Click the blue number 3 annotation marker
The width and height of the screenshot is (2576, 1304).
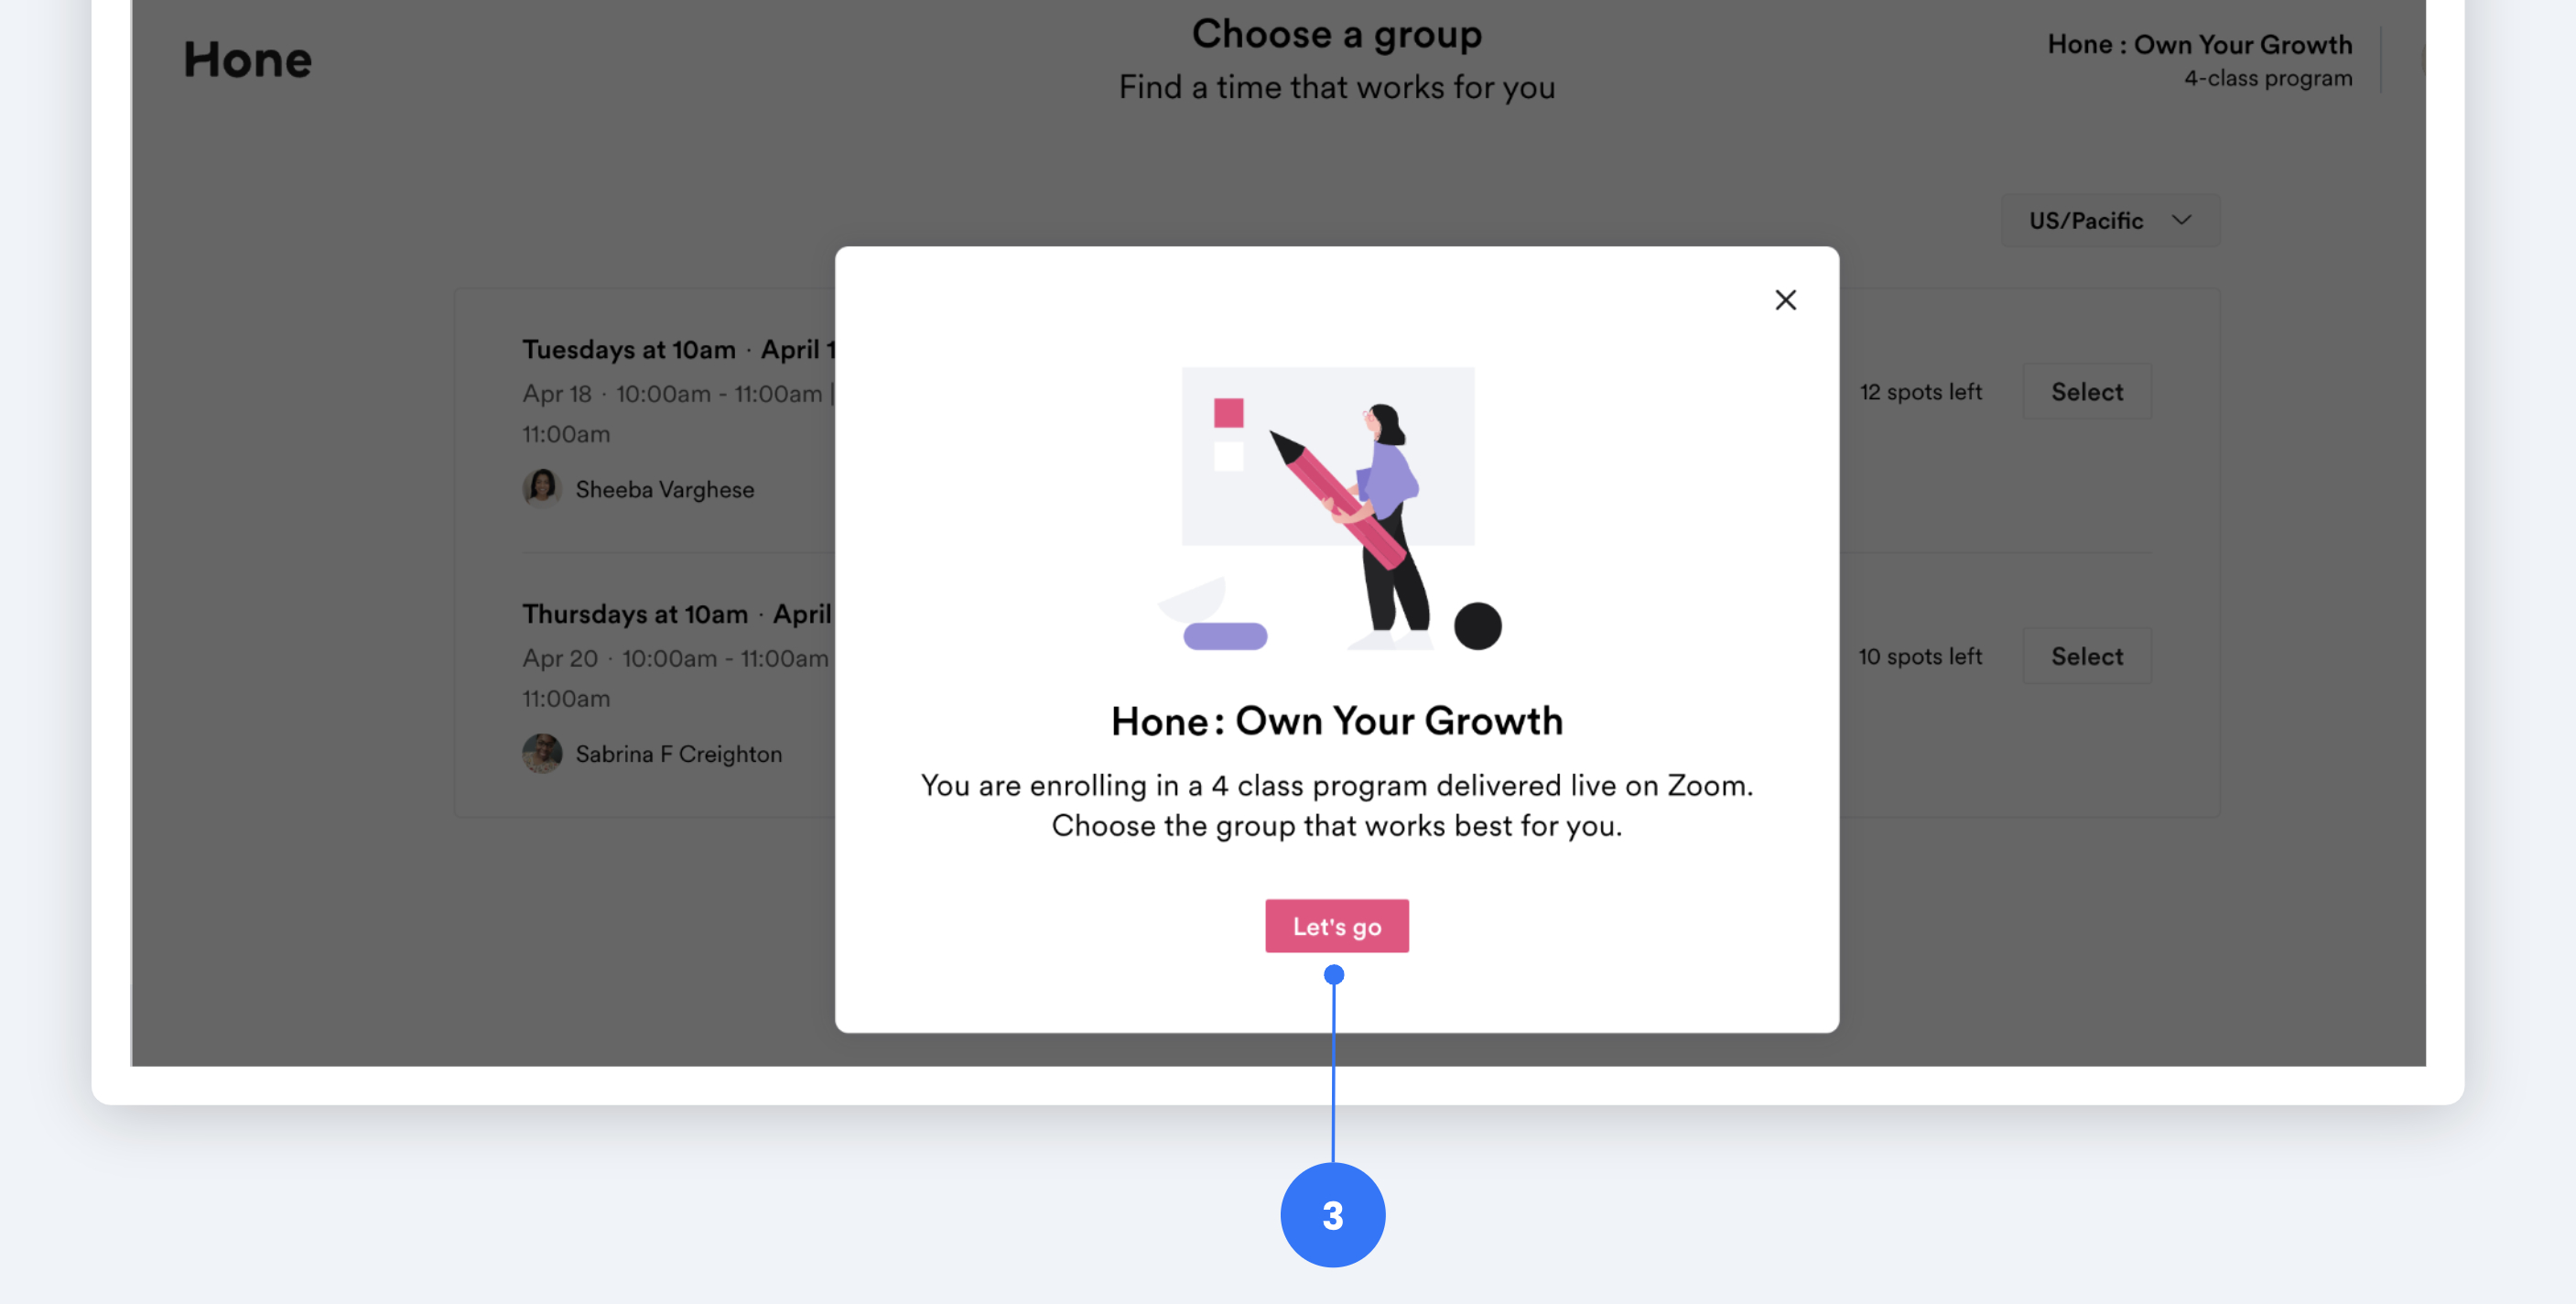click(x=1332, y=1215)
